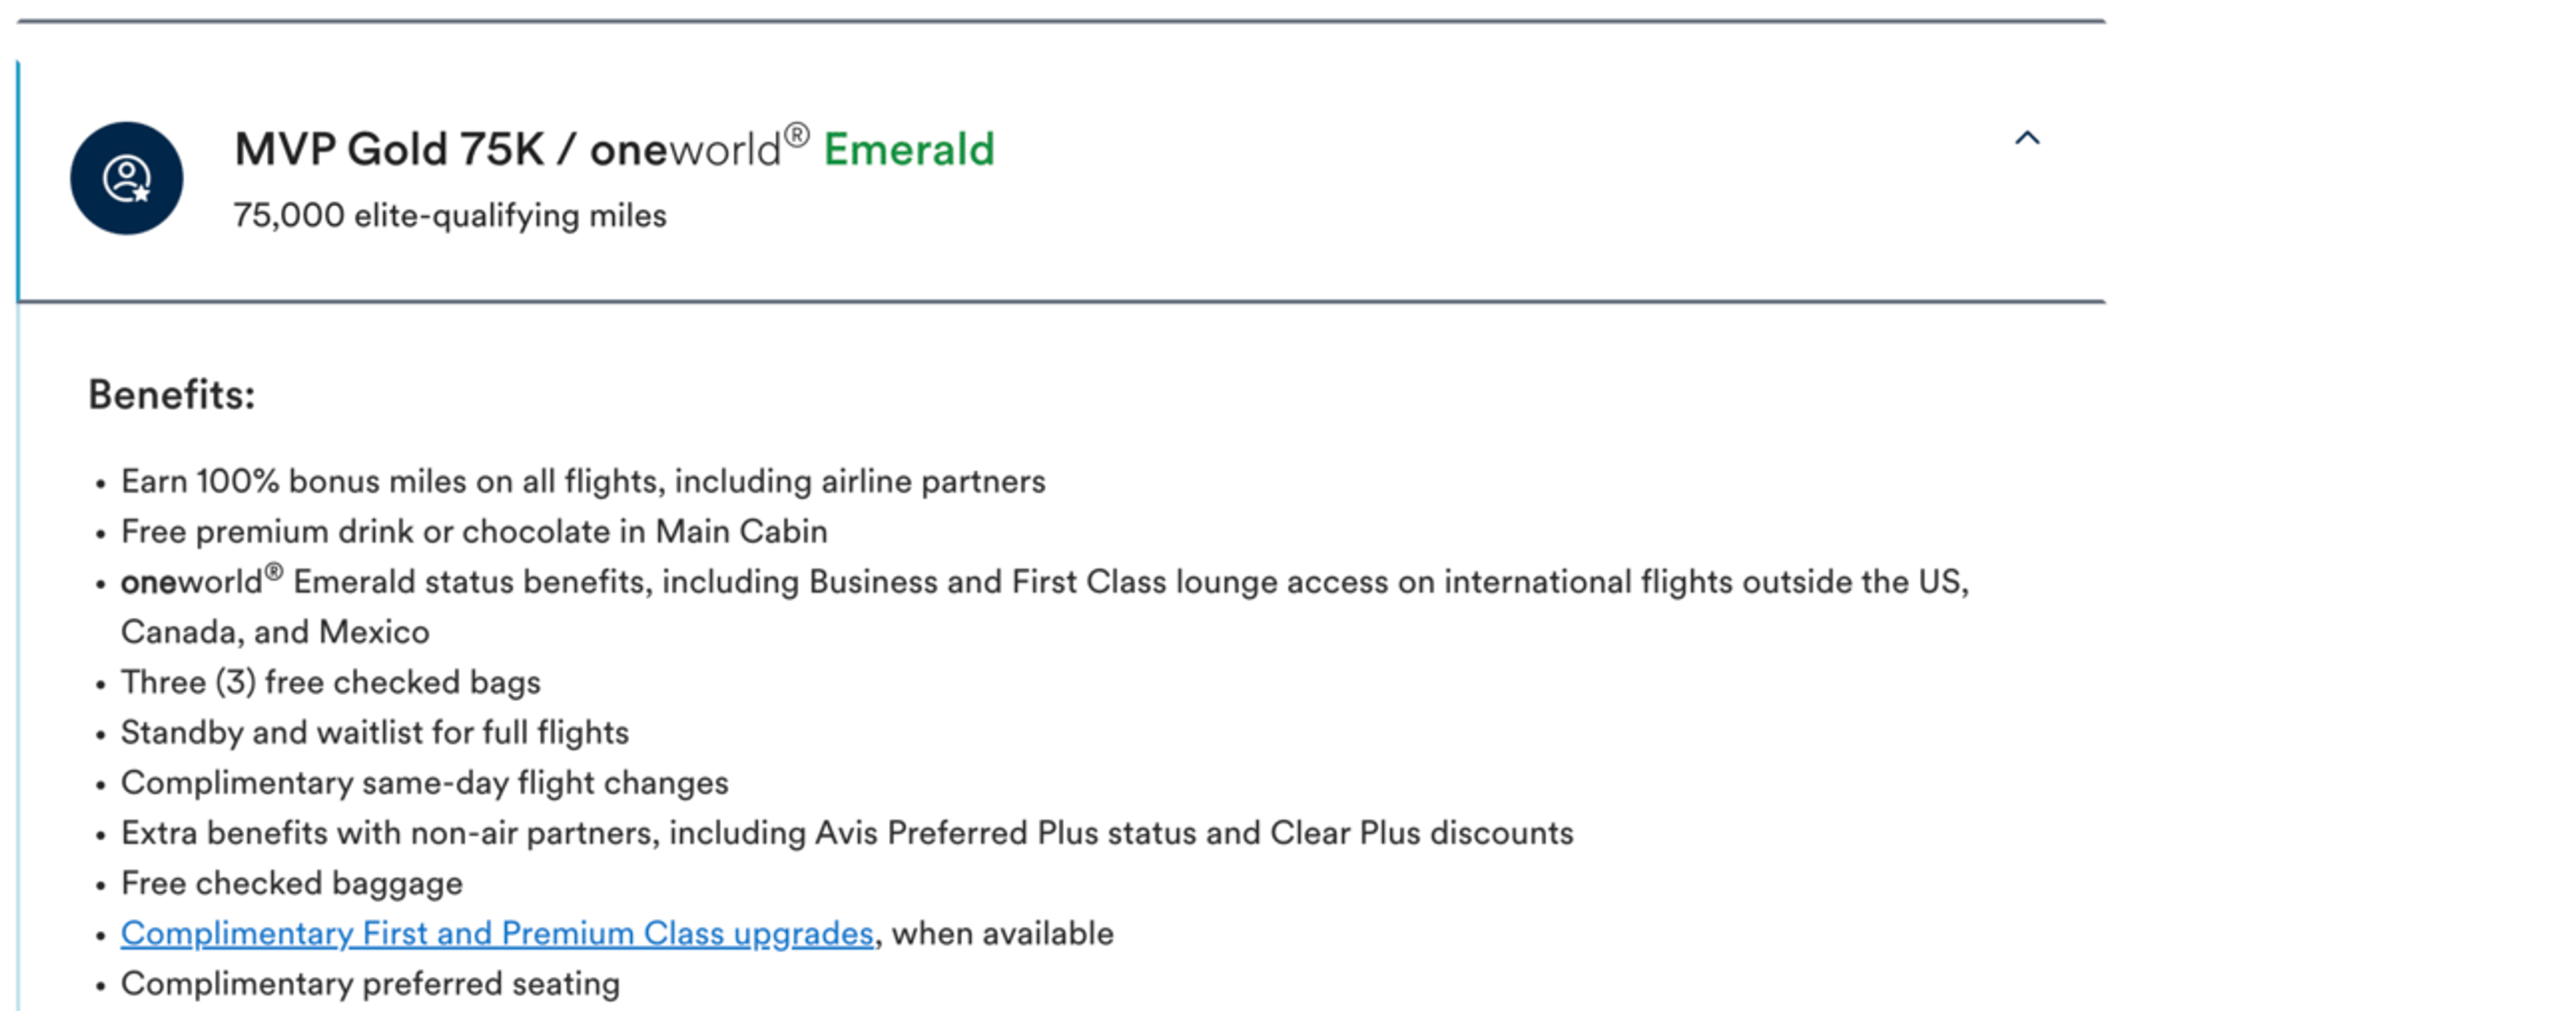Click the Benefits: heading
The height and width of the screenshot is (1011, 2576).
click(x=171, y=395)
